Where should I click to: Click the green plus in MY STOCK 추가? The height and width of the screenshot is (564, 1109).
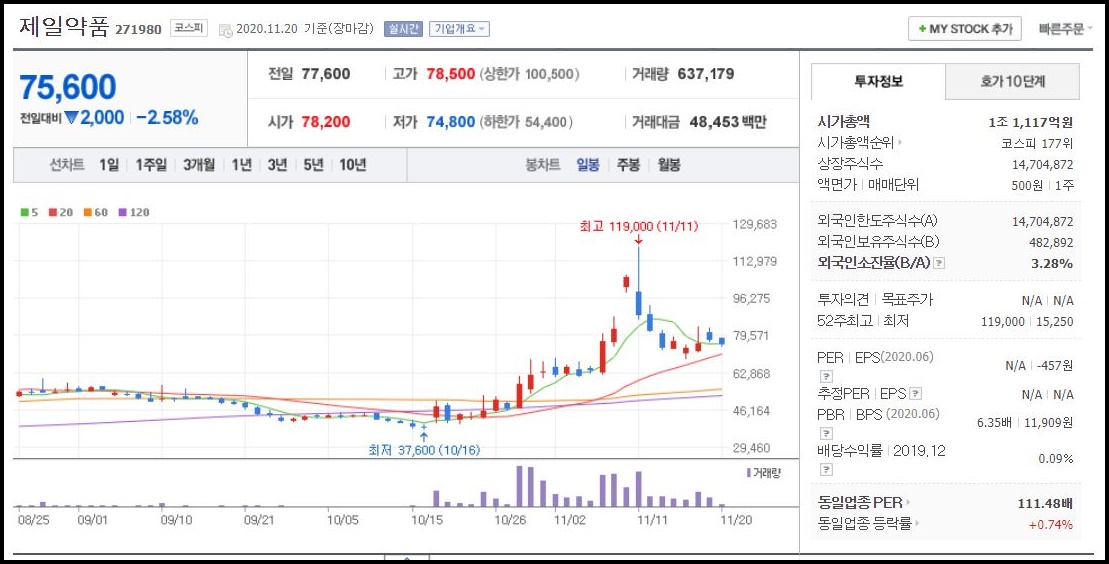click(922, 29)
